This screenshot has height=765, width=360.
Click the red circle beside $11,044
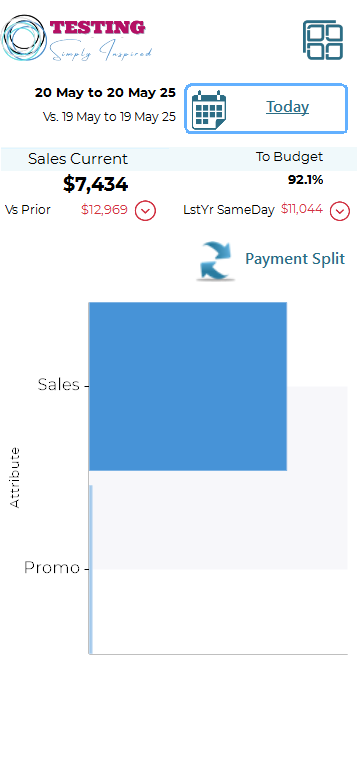pos(340,211)
